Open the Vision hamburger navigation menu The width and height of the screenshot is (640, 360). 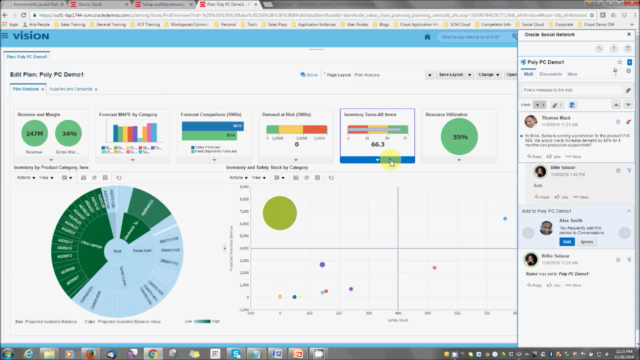5,36
